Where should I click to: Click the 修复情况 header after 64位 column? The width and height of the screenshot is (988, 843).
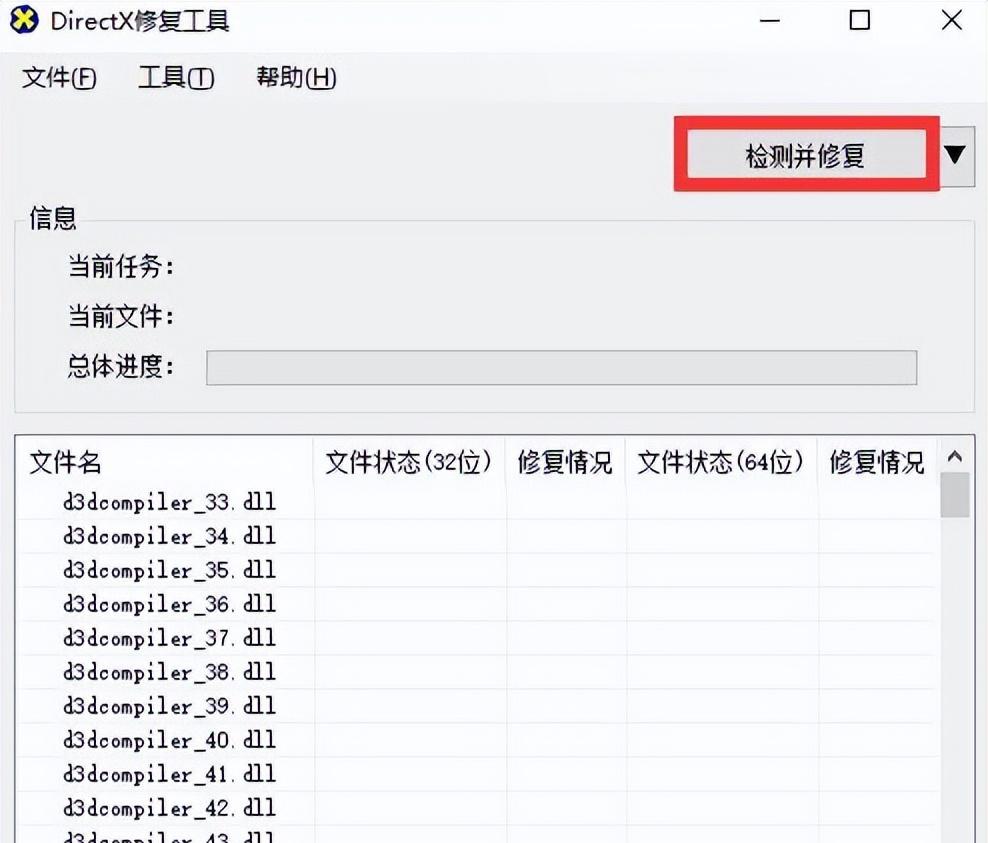point(876,462)
